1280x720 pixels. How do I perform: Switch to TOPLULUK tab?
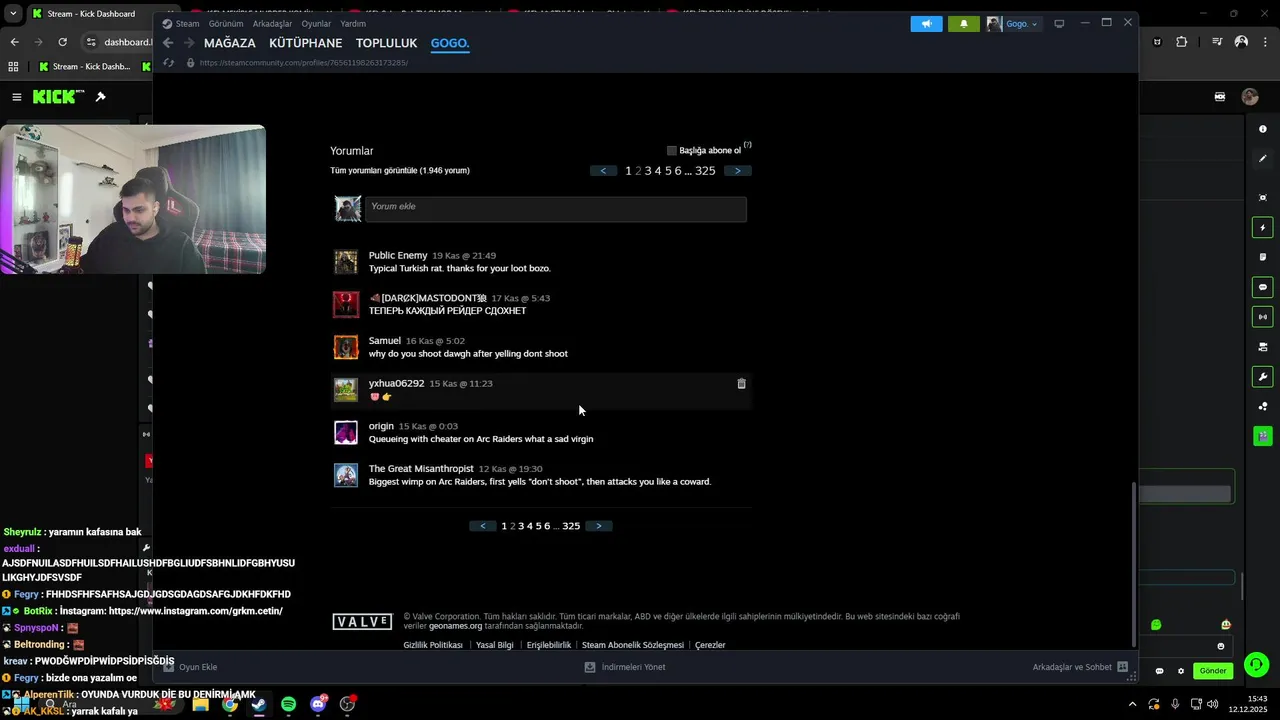tap(386, 43)
